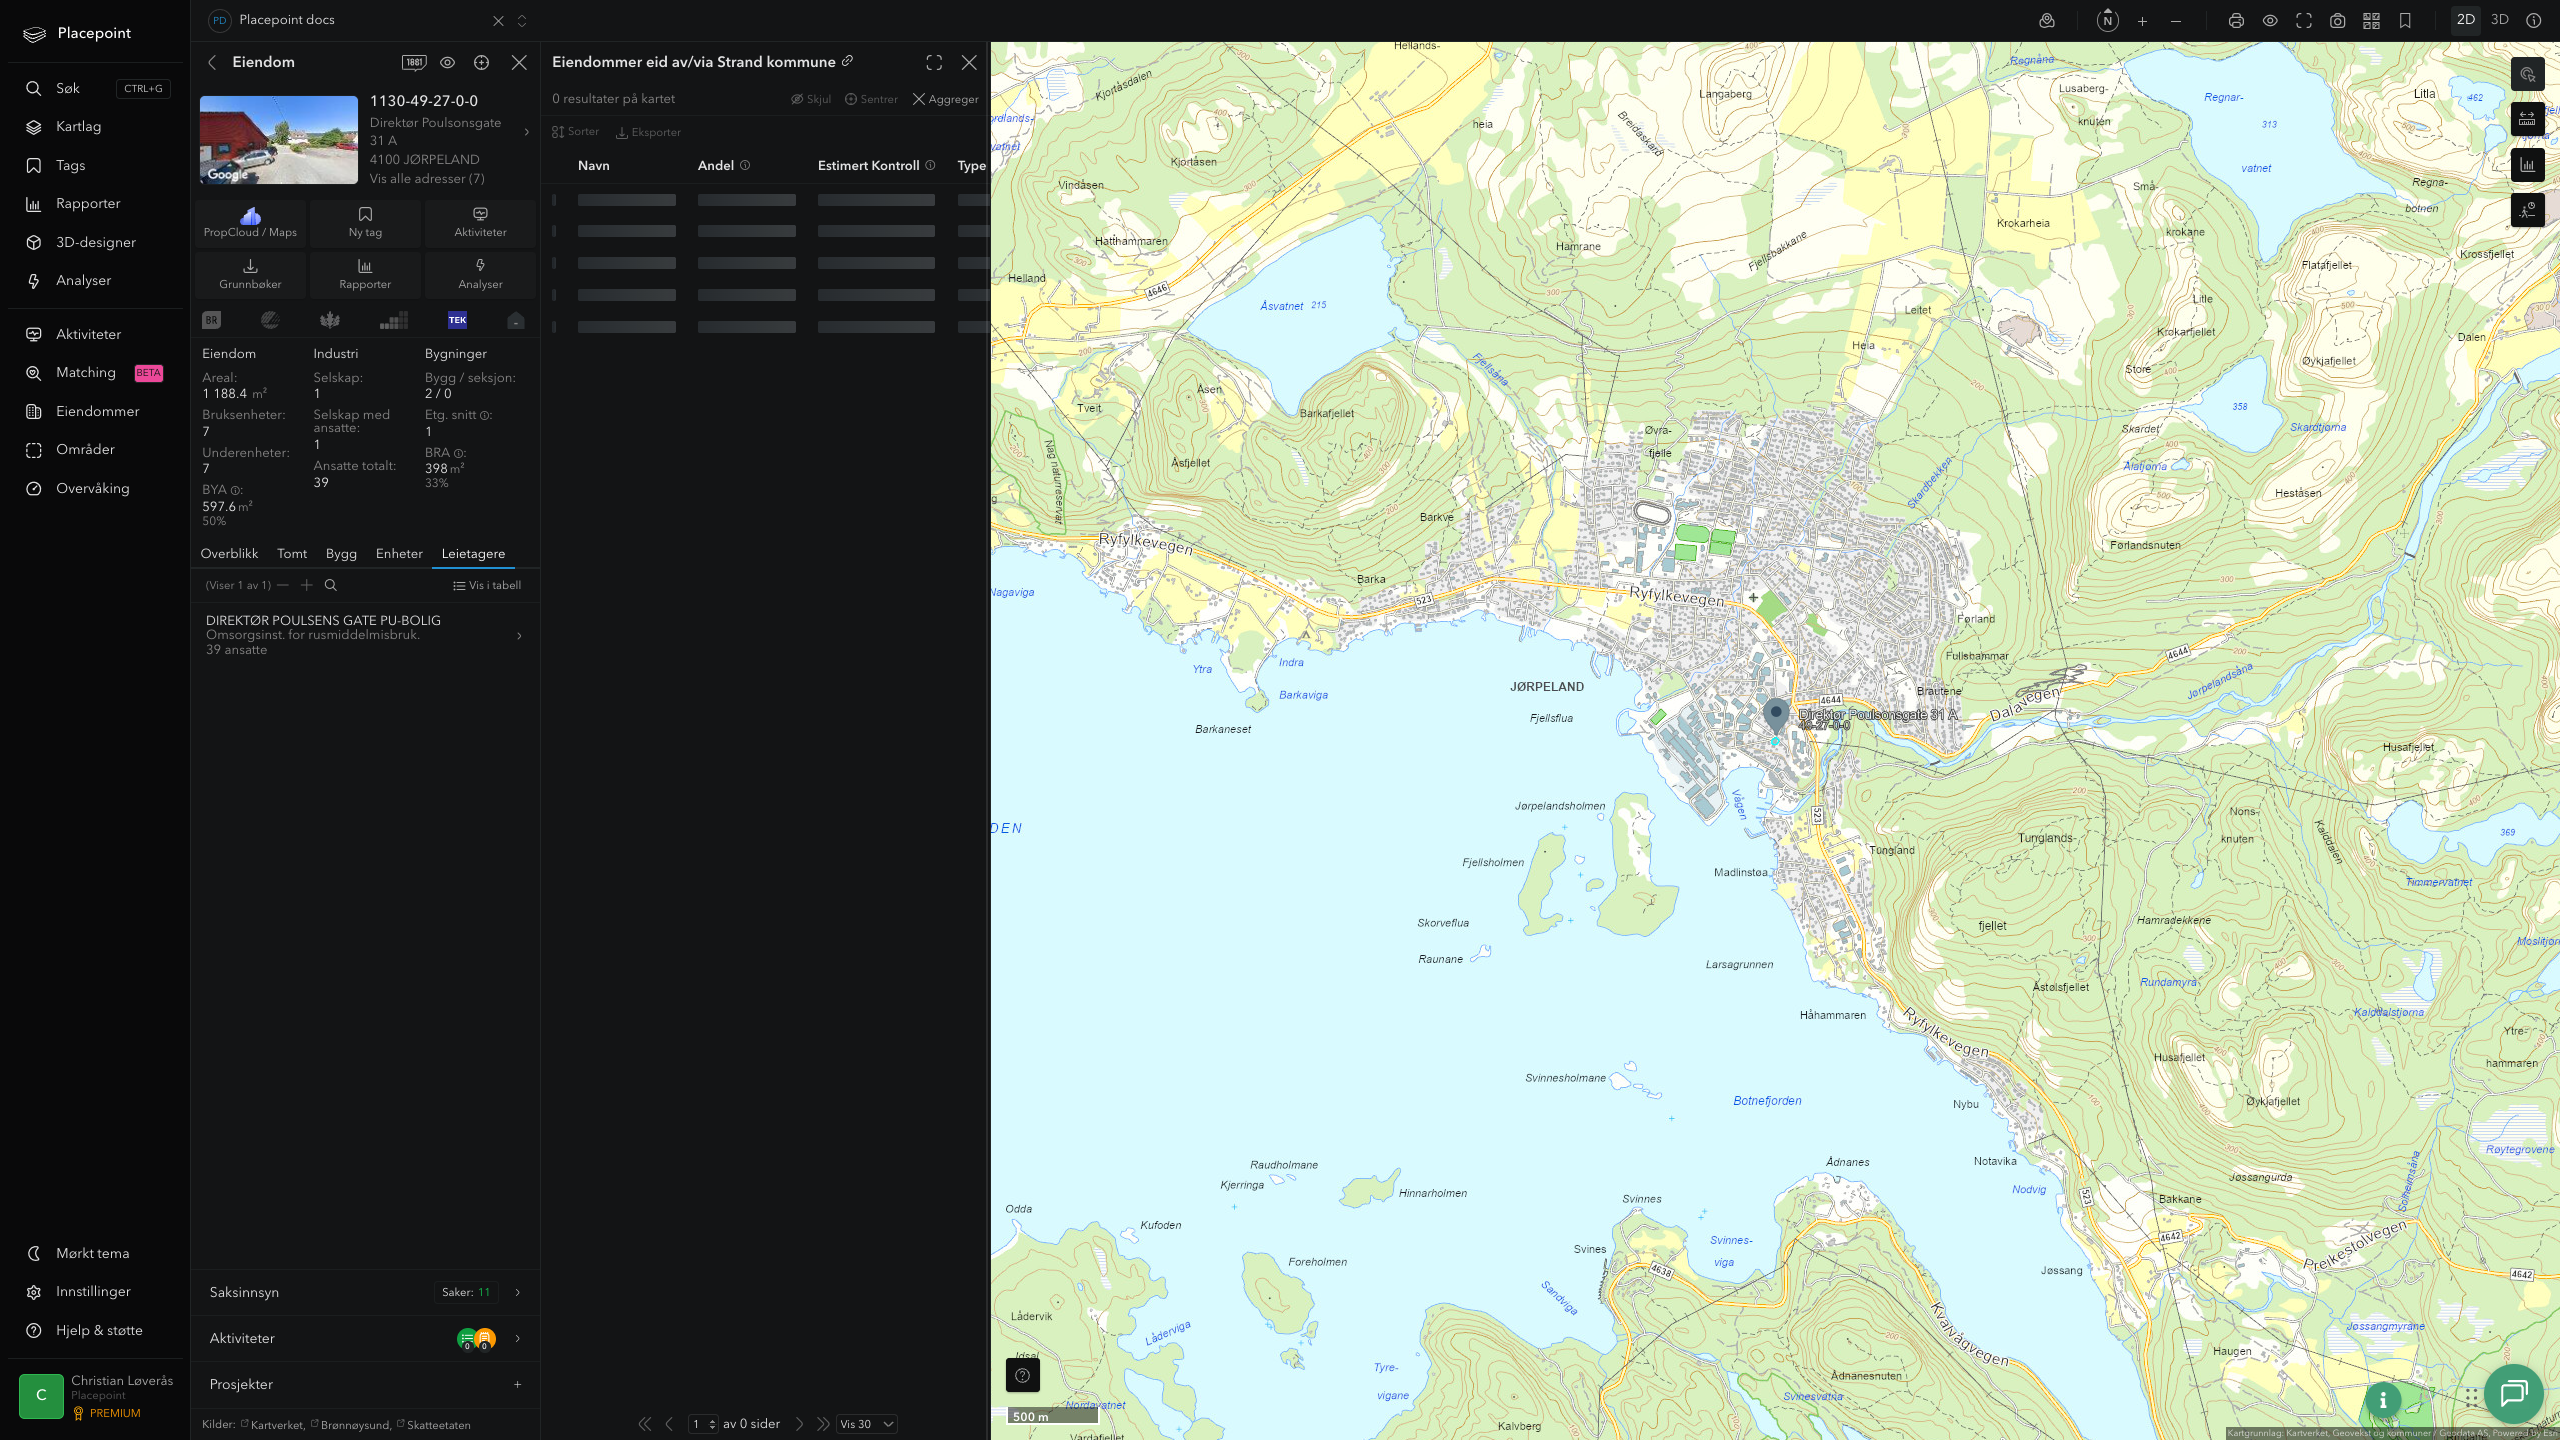
Task: Click the BR registry badge icon
Action: point(211,320)
